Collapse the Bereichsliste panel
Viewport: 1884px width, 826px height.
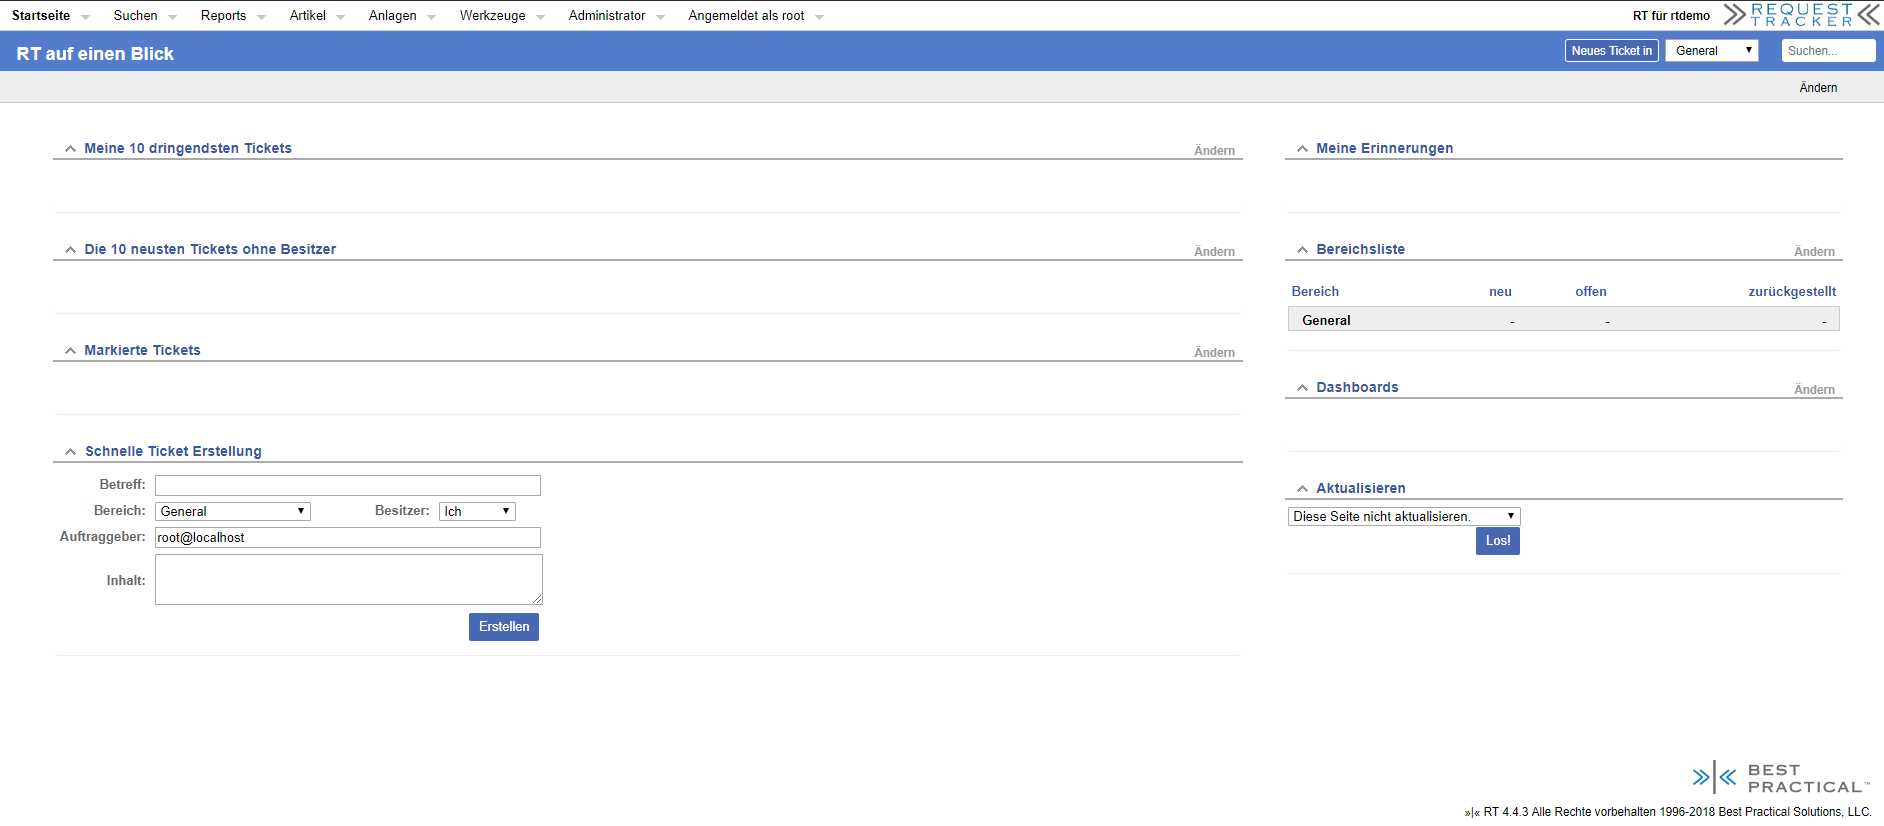pos(1302,250)
